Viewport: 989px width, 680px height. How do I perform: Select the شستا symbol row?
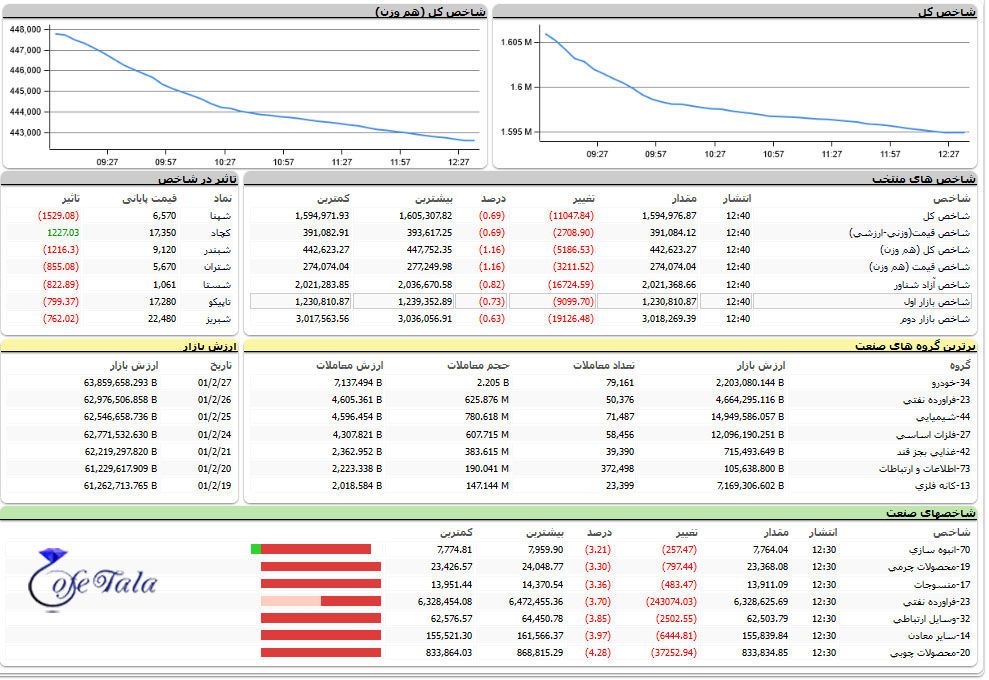tap(220, 284)
